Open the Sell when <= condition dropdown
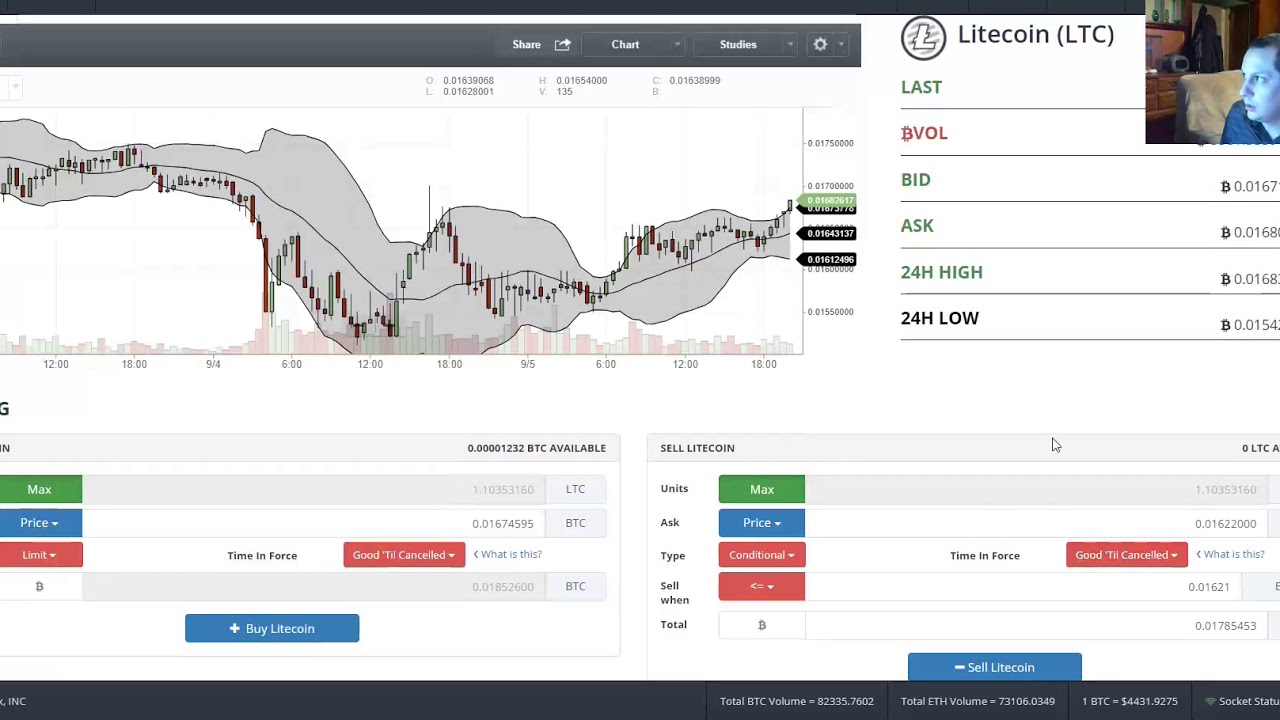Screen dimensions: 1280x720 coord(762,586)
